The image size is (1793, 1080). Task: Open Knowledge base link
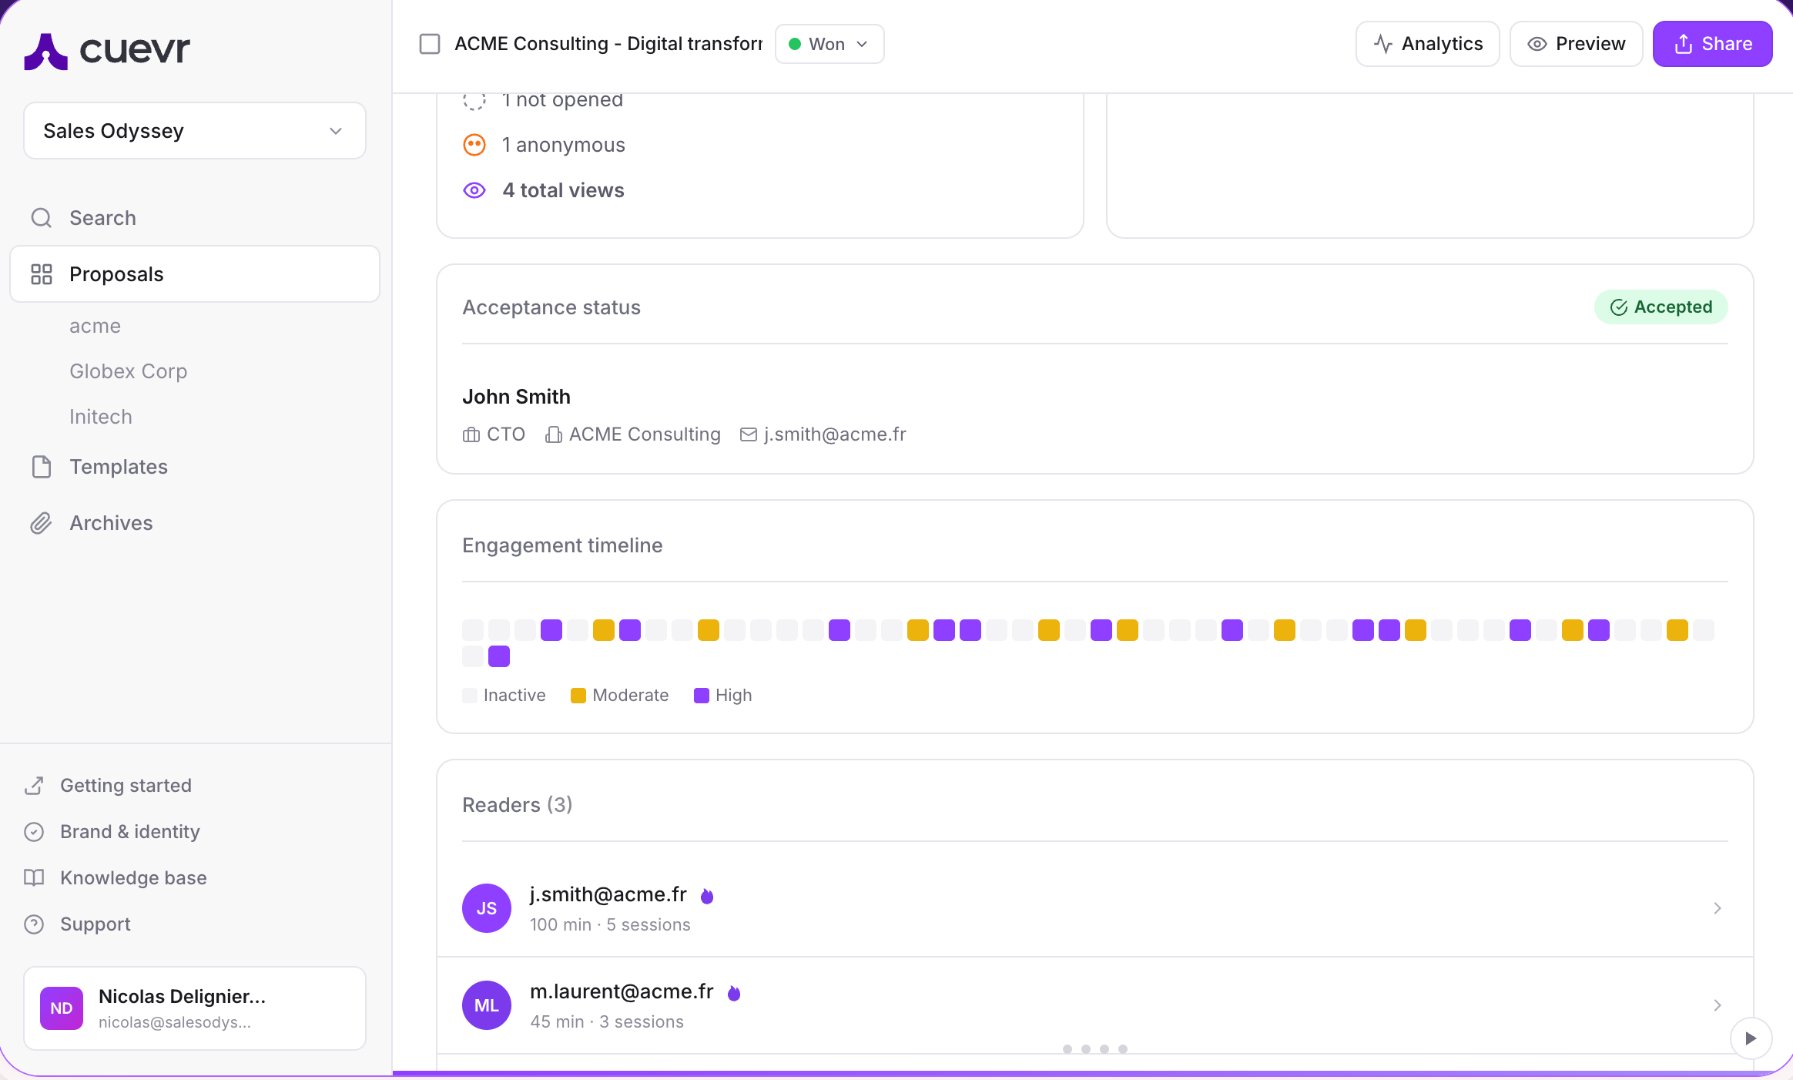(x=133, y=878)
